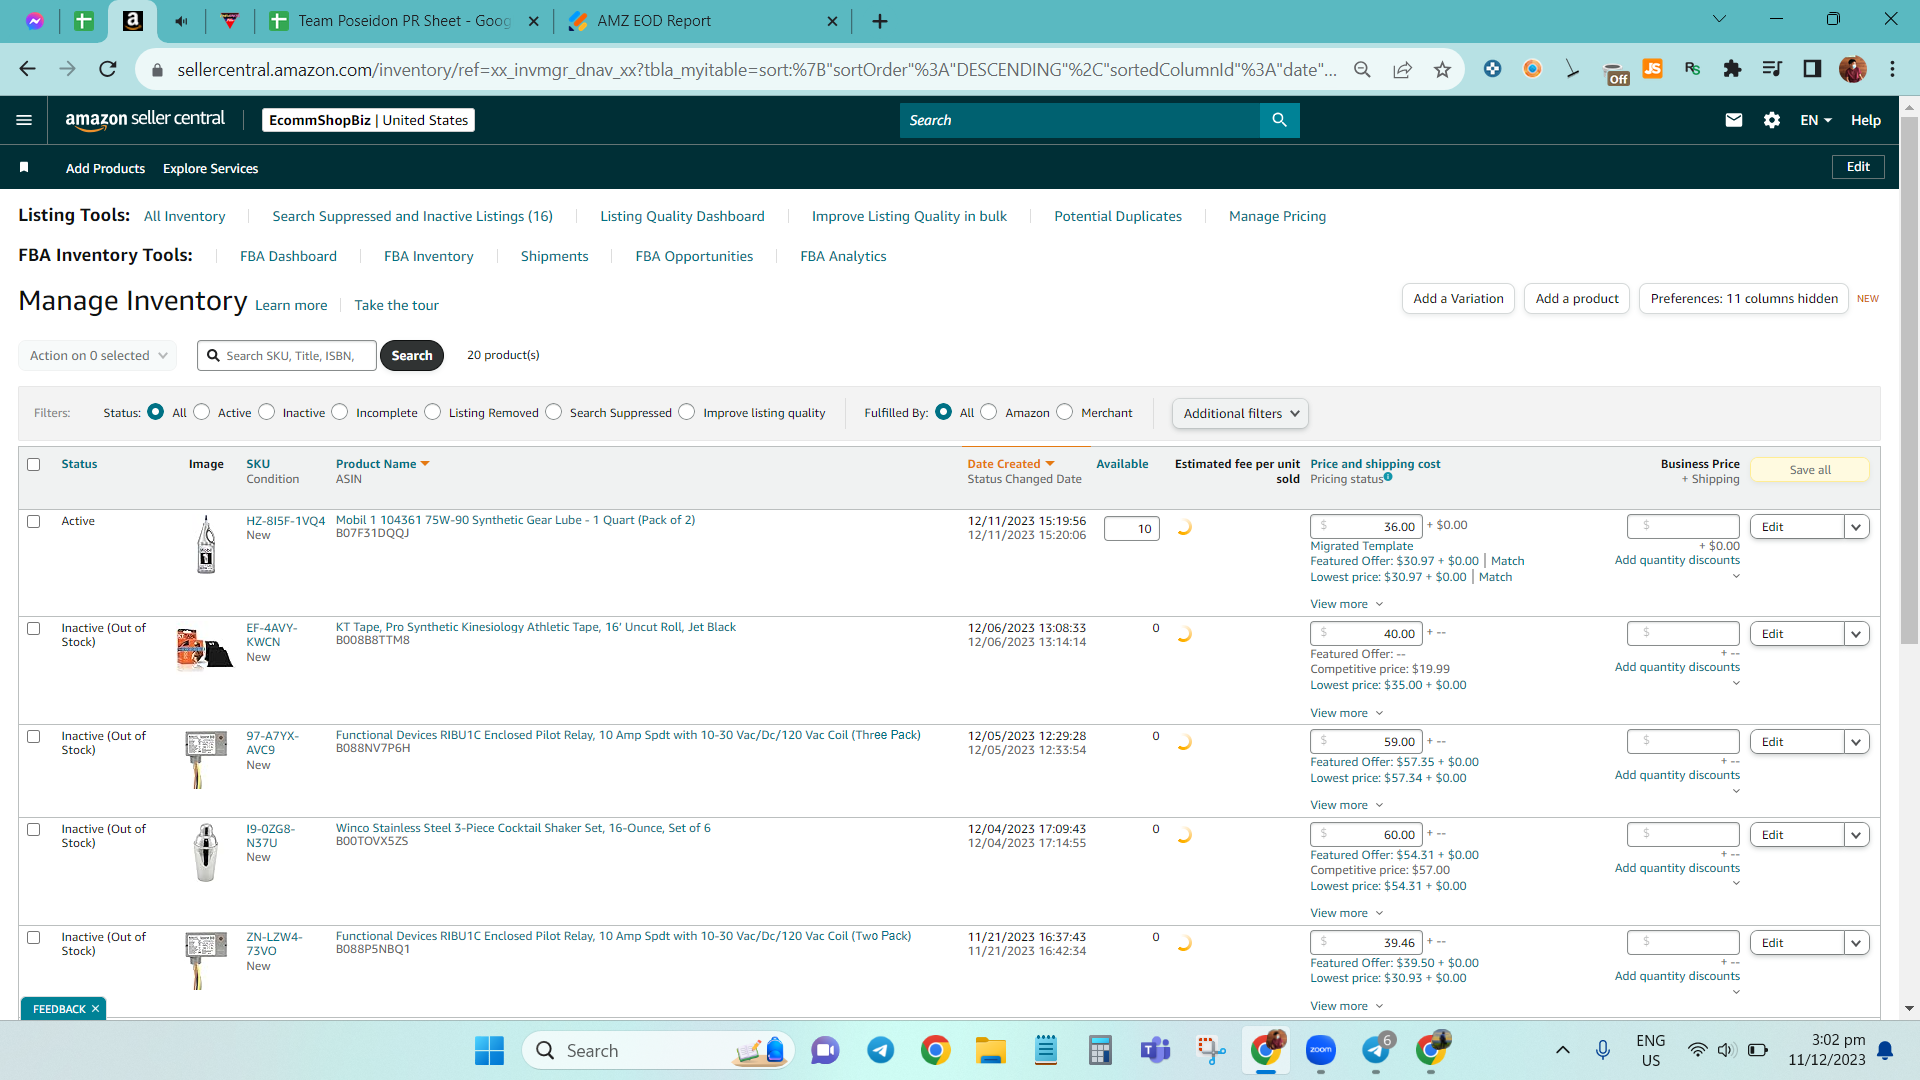Viewport: 1920px width, 1080px height.
Task: Click the Windows Start button
Action: click(489, 1050)
